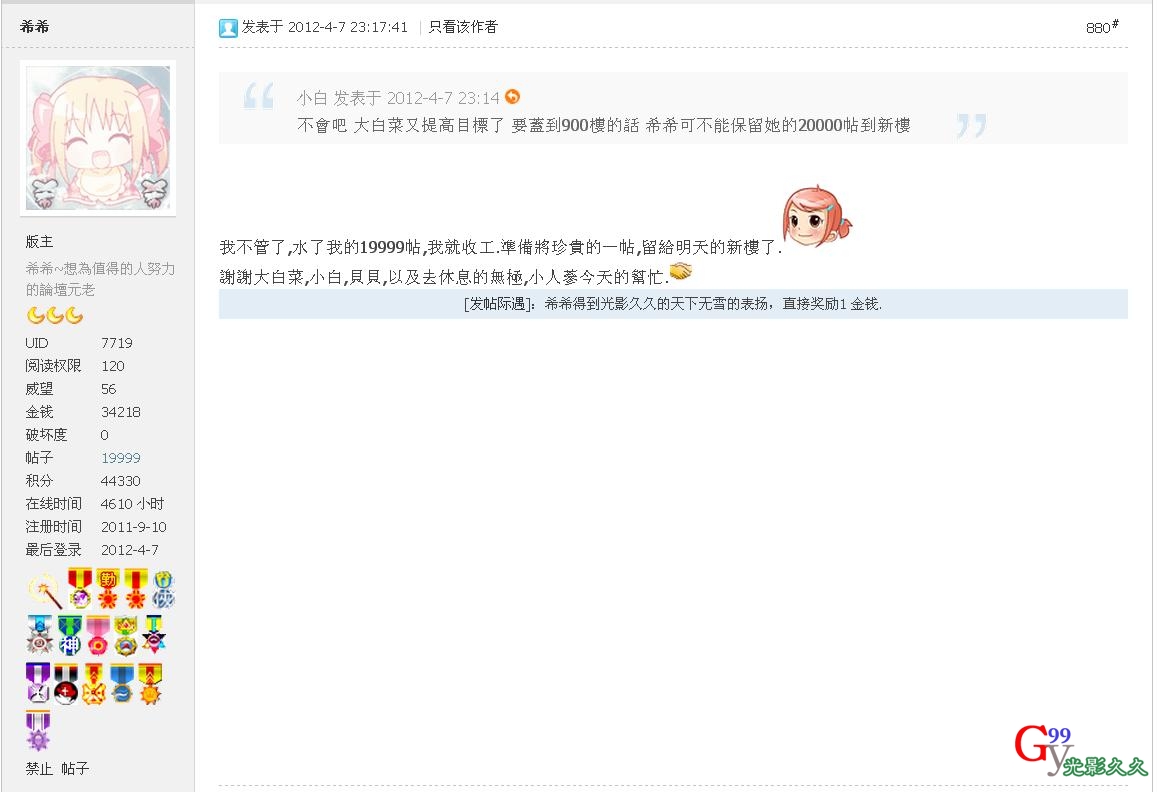Click the black-red Pokeball style medal
The height and width of the screenshot is (792, 1157).
pyautogui.click(x=66, y=683)
